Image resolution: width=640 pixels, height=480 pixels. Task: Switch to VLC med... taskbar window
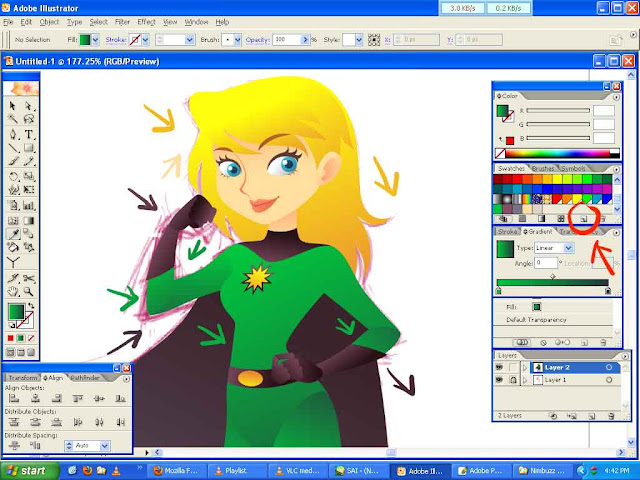point(298,471)
